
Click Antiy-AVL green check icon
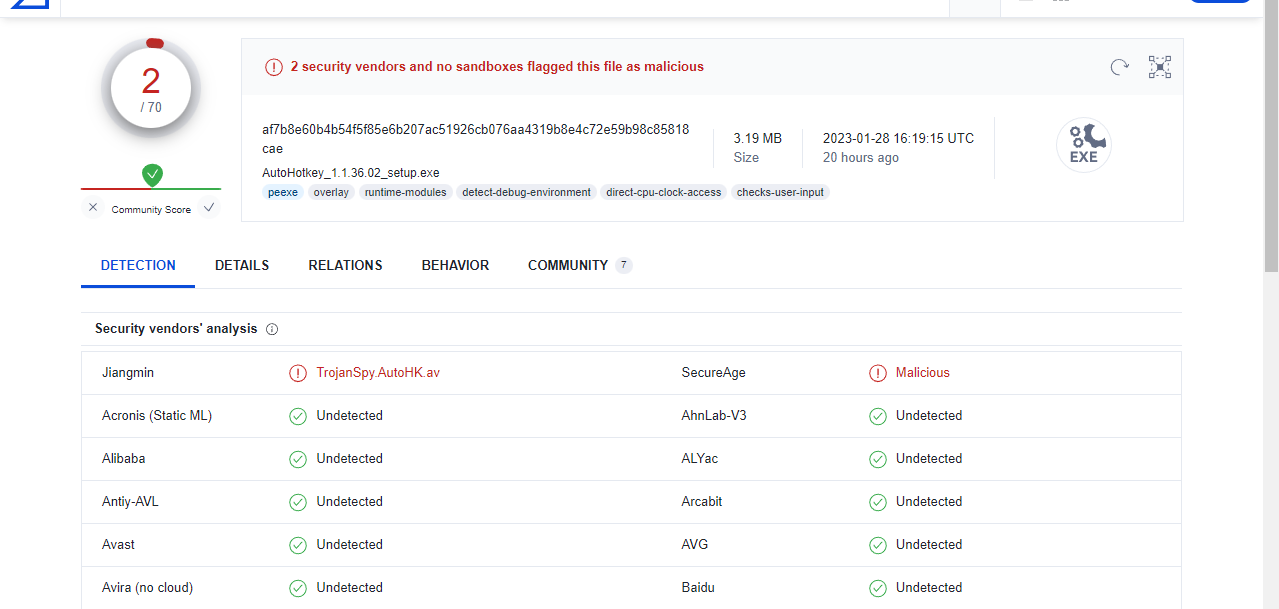click(298, 502)
